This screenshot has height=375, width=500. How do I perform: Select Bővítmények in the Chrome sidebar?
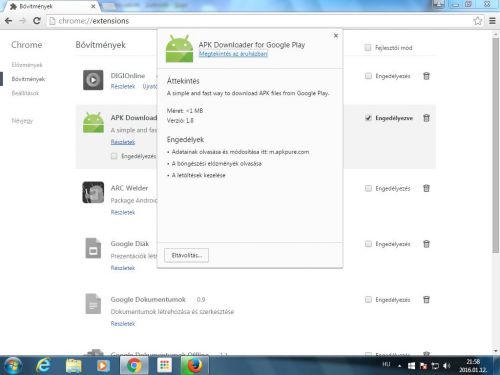(28, 79)
